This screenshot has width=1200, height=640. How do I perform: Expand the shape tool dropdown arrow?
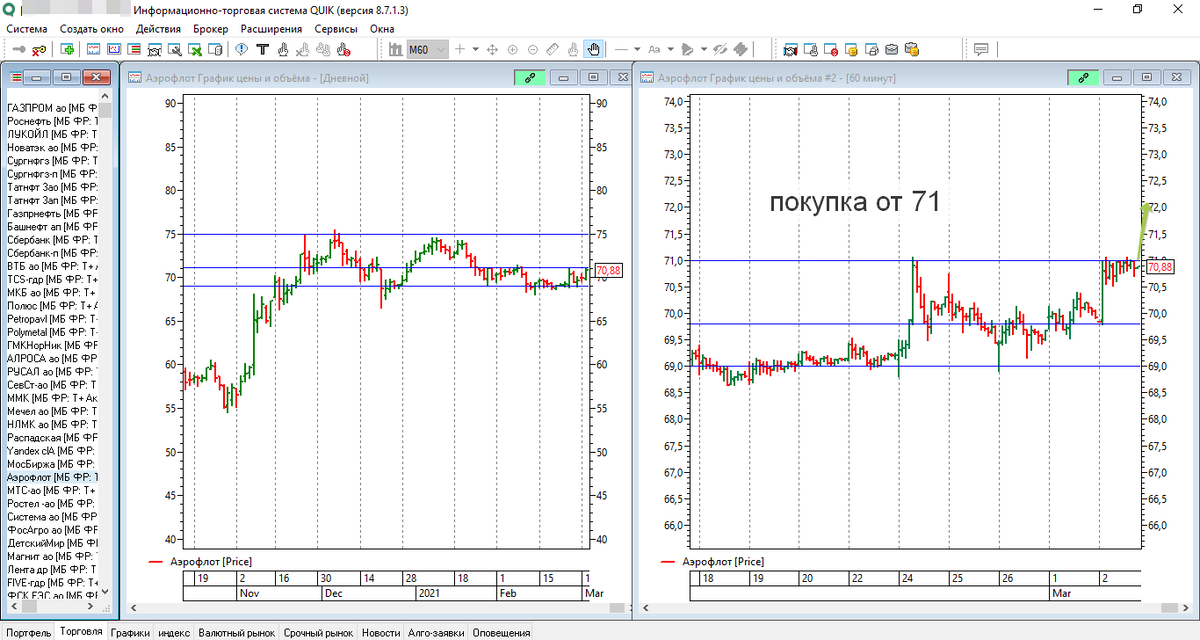[703, 49]
